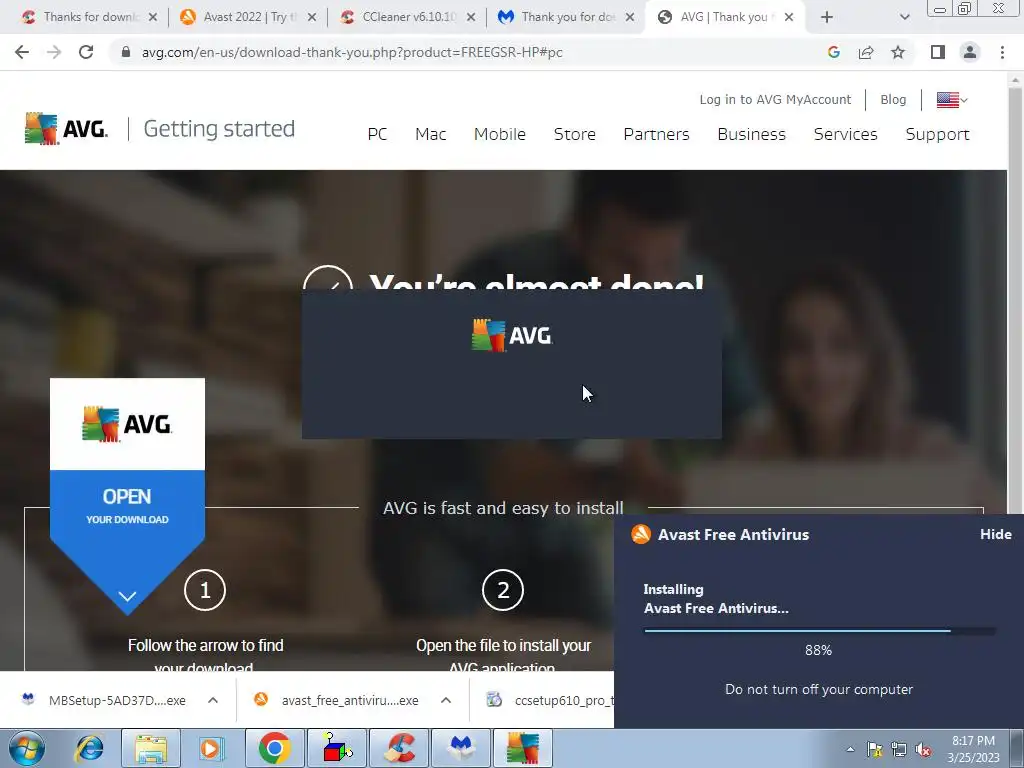The height and width of the screenshot is (768, 1024).
Task: Click the Chrome taskbar icon
Action: pyautogui.click(x=275, y=748)
